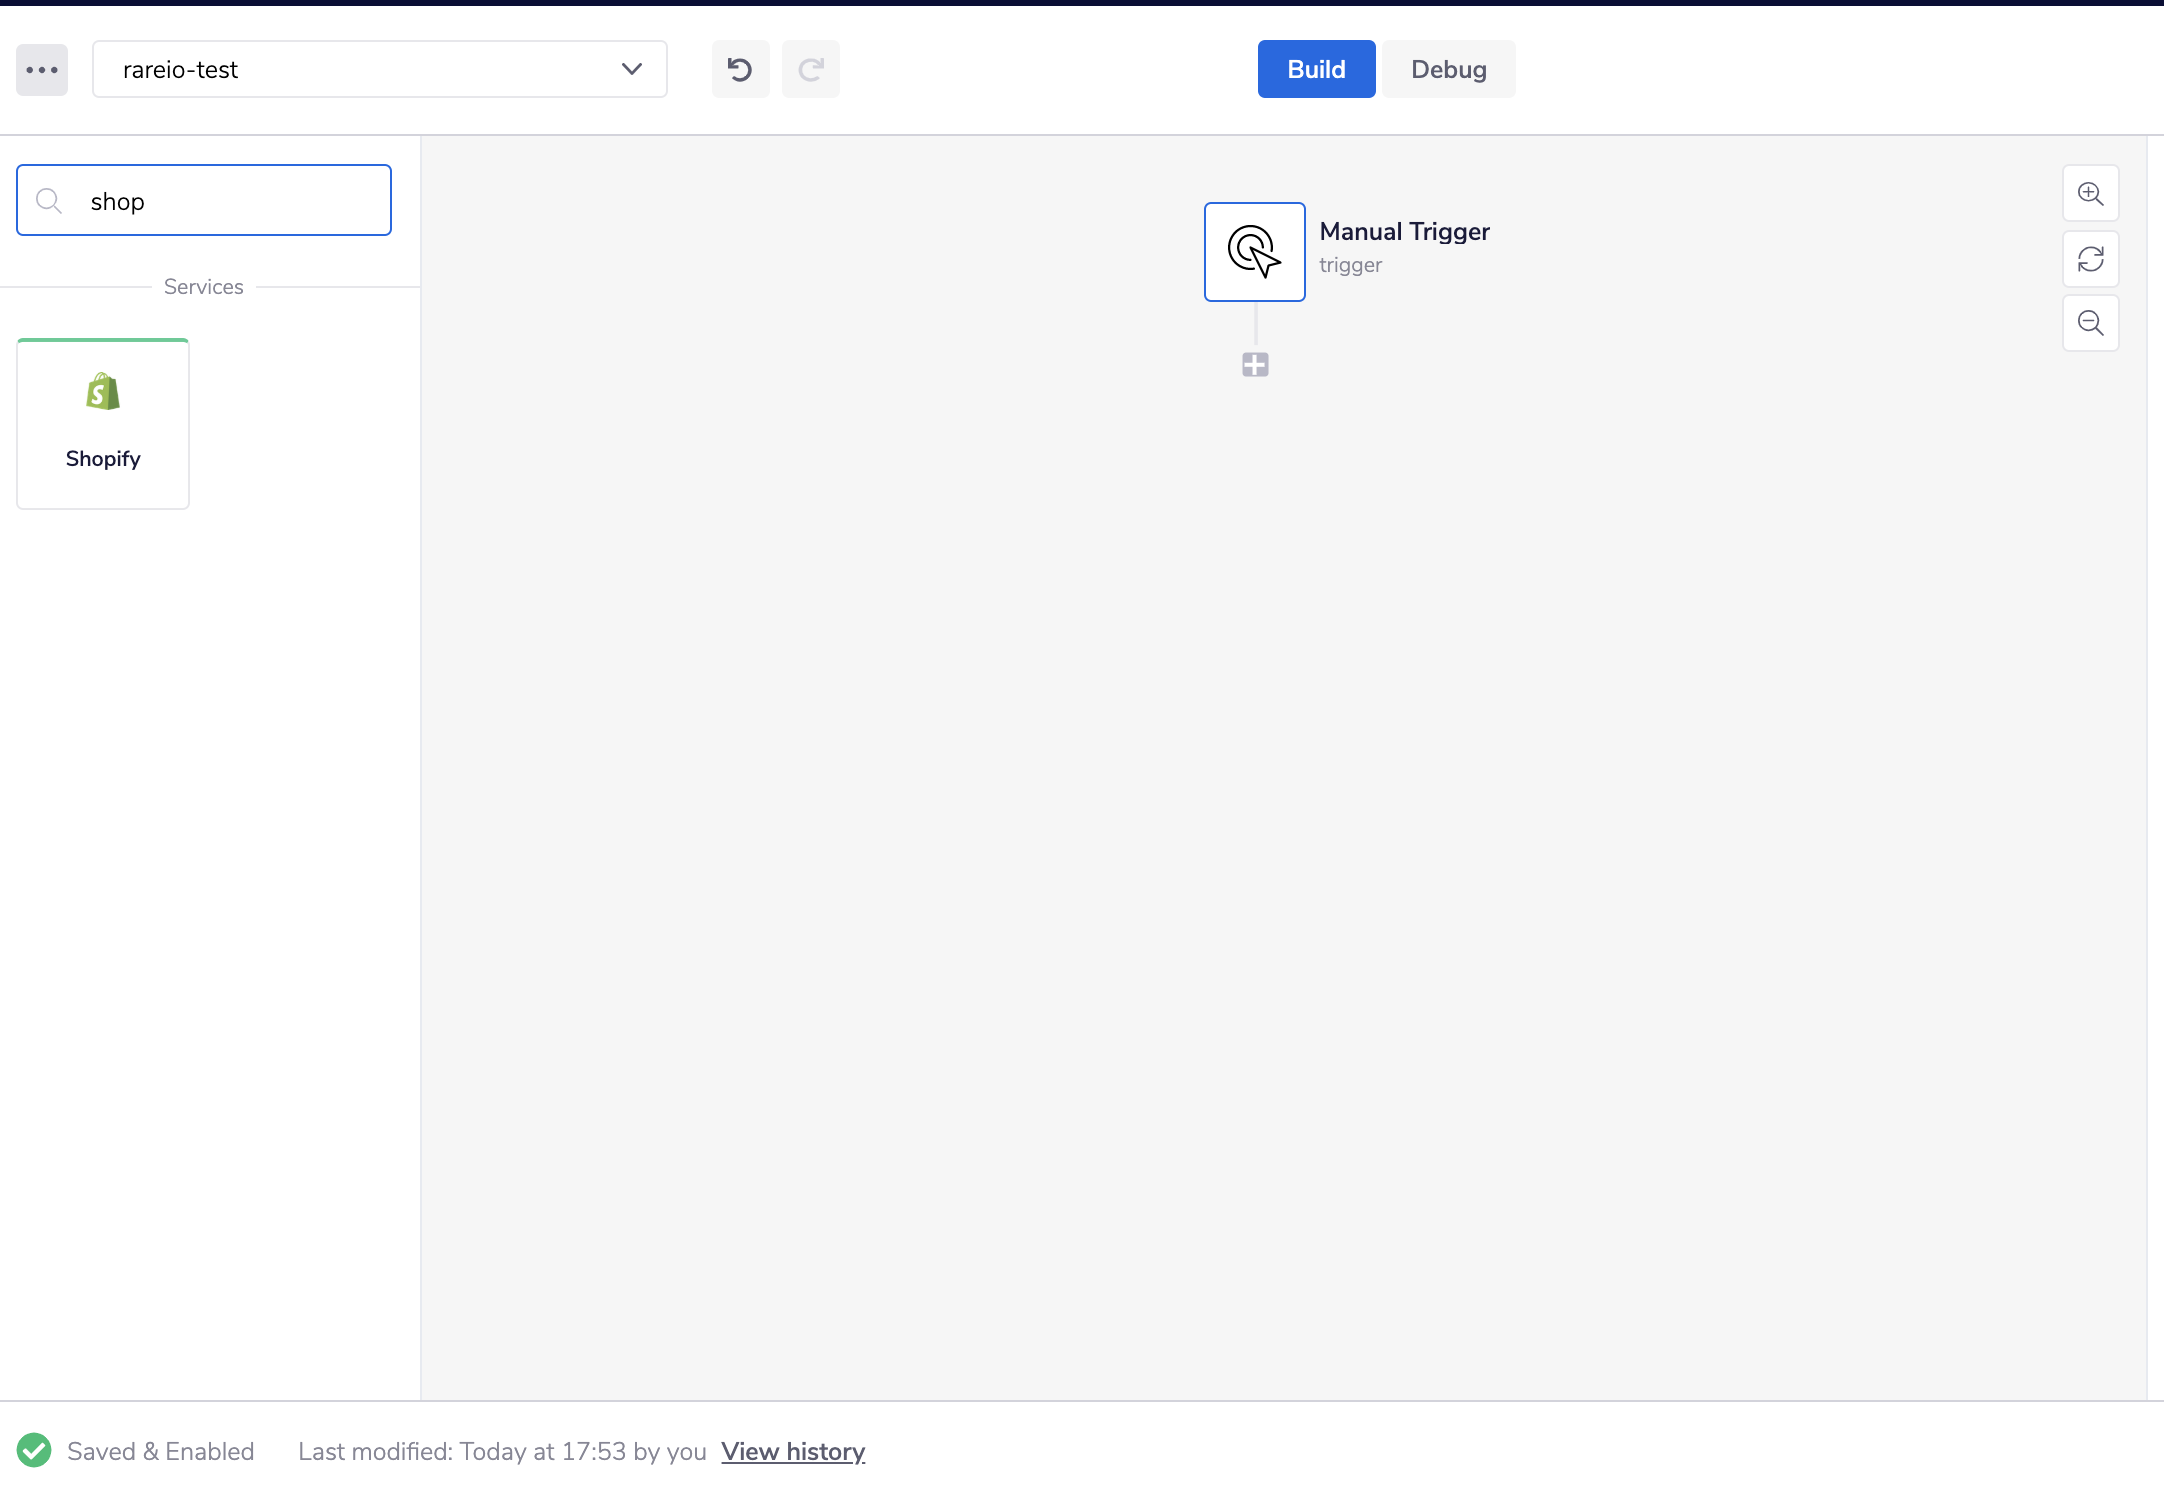Zoom out of the workflow canvas
The image size is (2164, 1492).
(x=2090, y=323)
